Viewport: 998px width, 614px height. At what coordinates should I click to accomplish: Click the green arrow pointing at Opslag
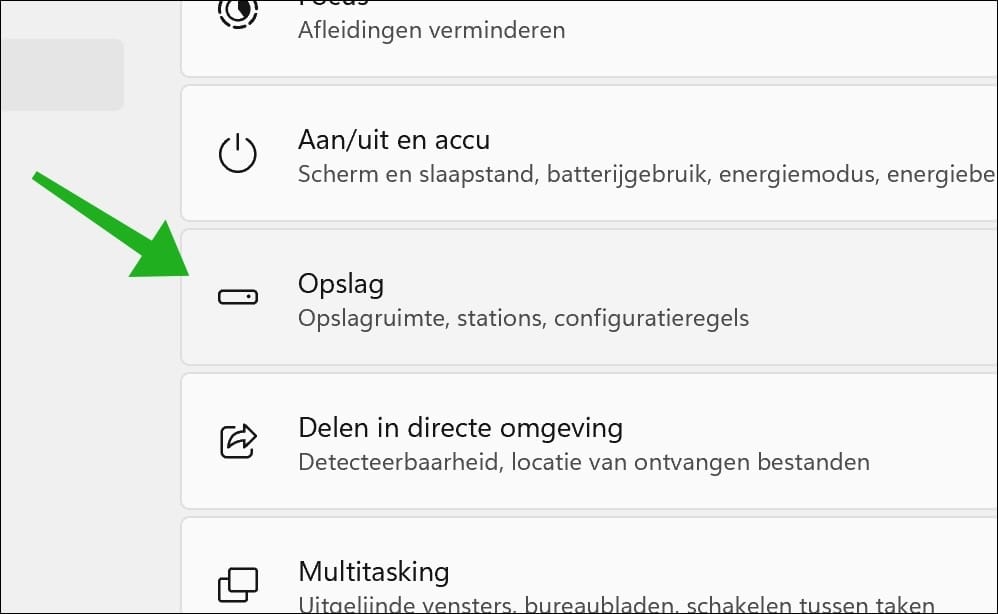(x=110, y=225)
